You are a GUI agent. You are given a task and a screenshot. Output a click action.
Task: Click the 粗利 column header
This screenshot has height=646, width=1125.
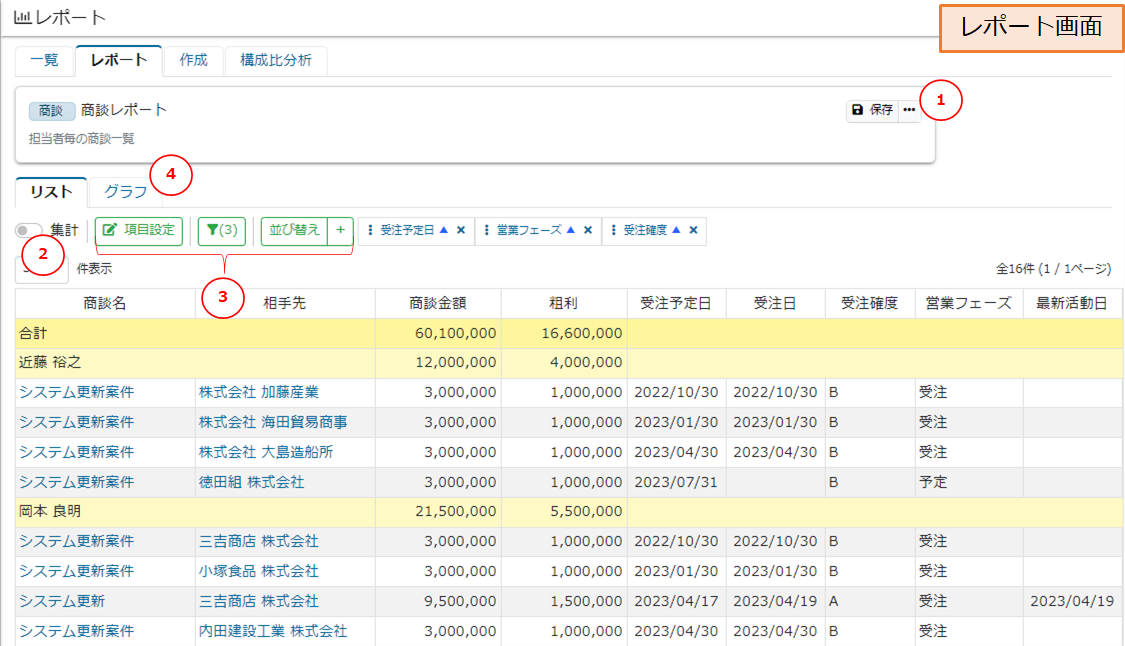pos(564,304)
